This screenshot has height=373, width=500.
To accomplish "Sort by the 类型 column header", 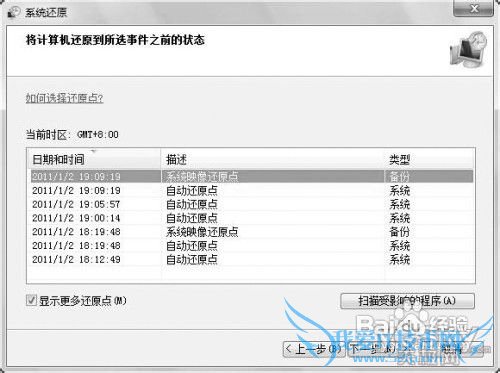I will point(429,159).
